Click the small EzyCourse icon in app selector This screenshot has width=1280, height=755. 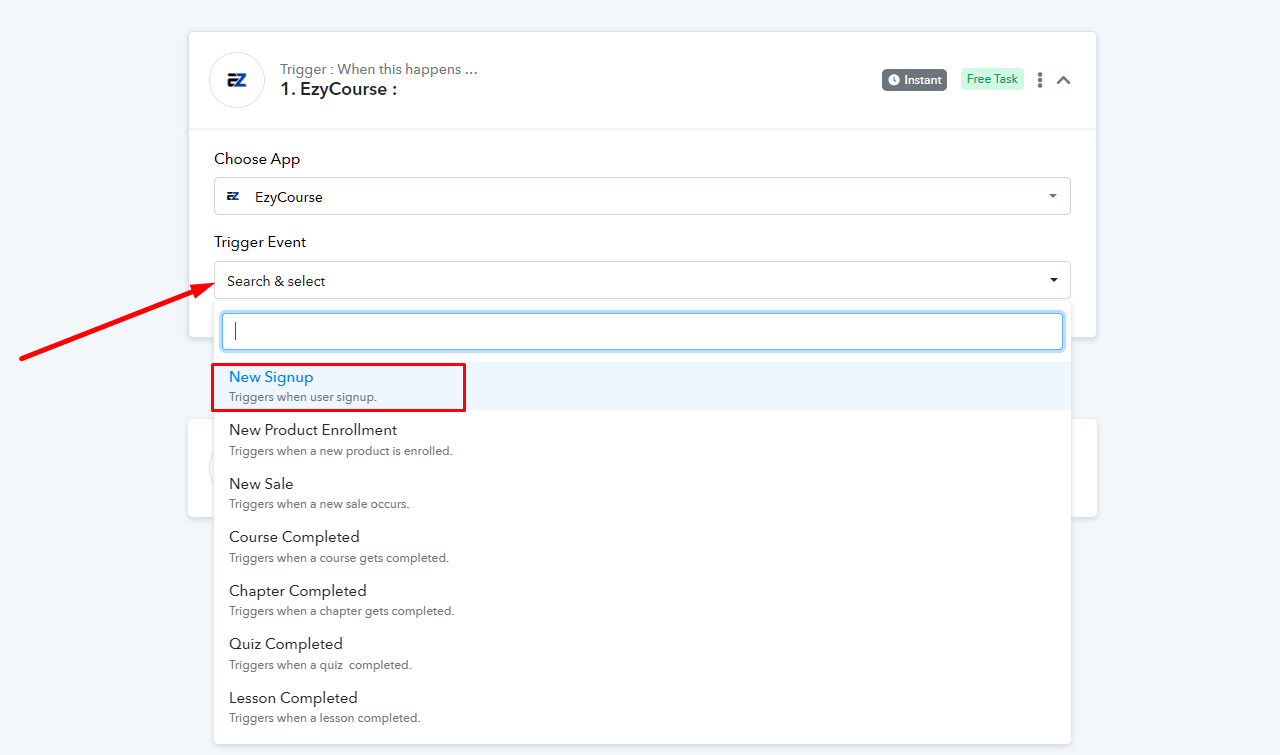tap(233, 196)
